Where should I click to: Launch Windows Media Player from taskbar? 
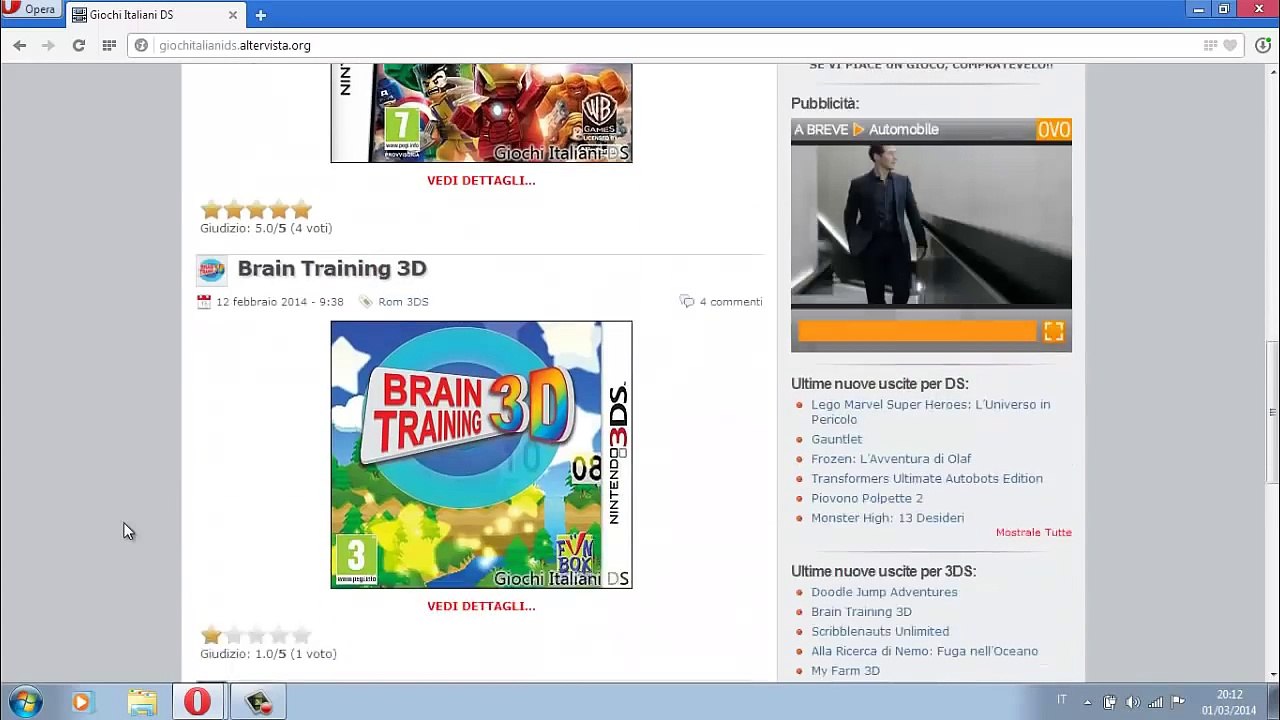point(81,702)
